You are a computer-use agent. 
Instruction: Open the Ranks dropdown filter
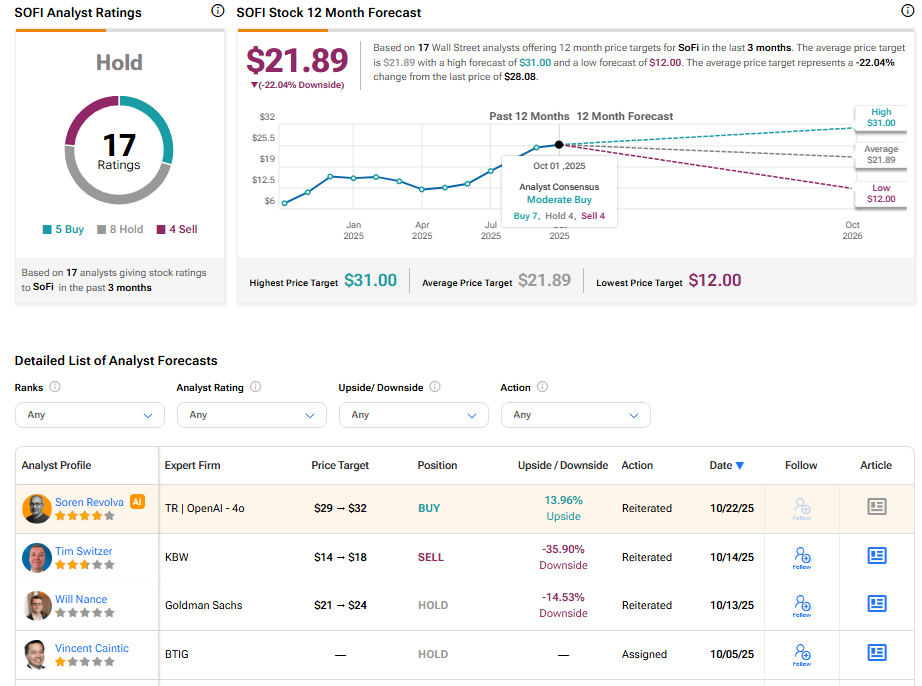pos(90,415)
